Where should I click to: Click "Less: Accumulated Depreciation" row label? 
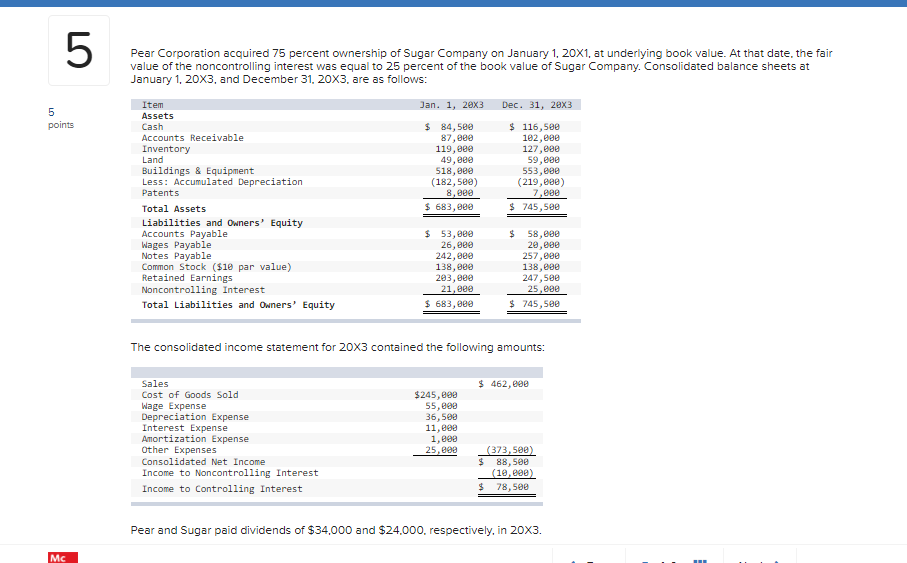tap(222, 182)
